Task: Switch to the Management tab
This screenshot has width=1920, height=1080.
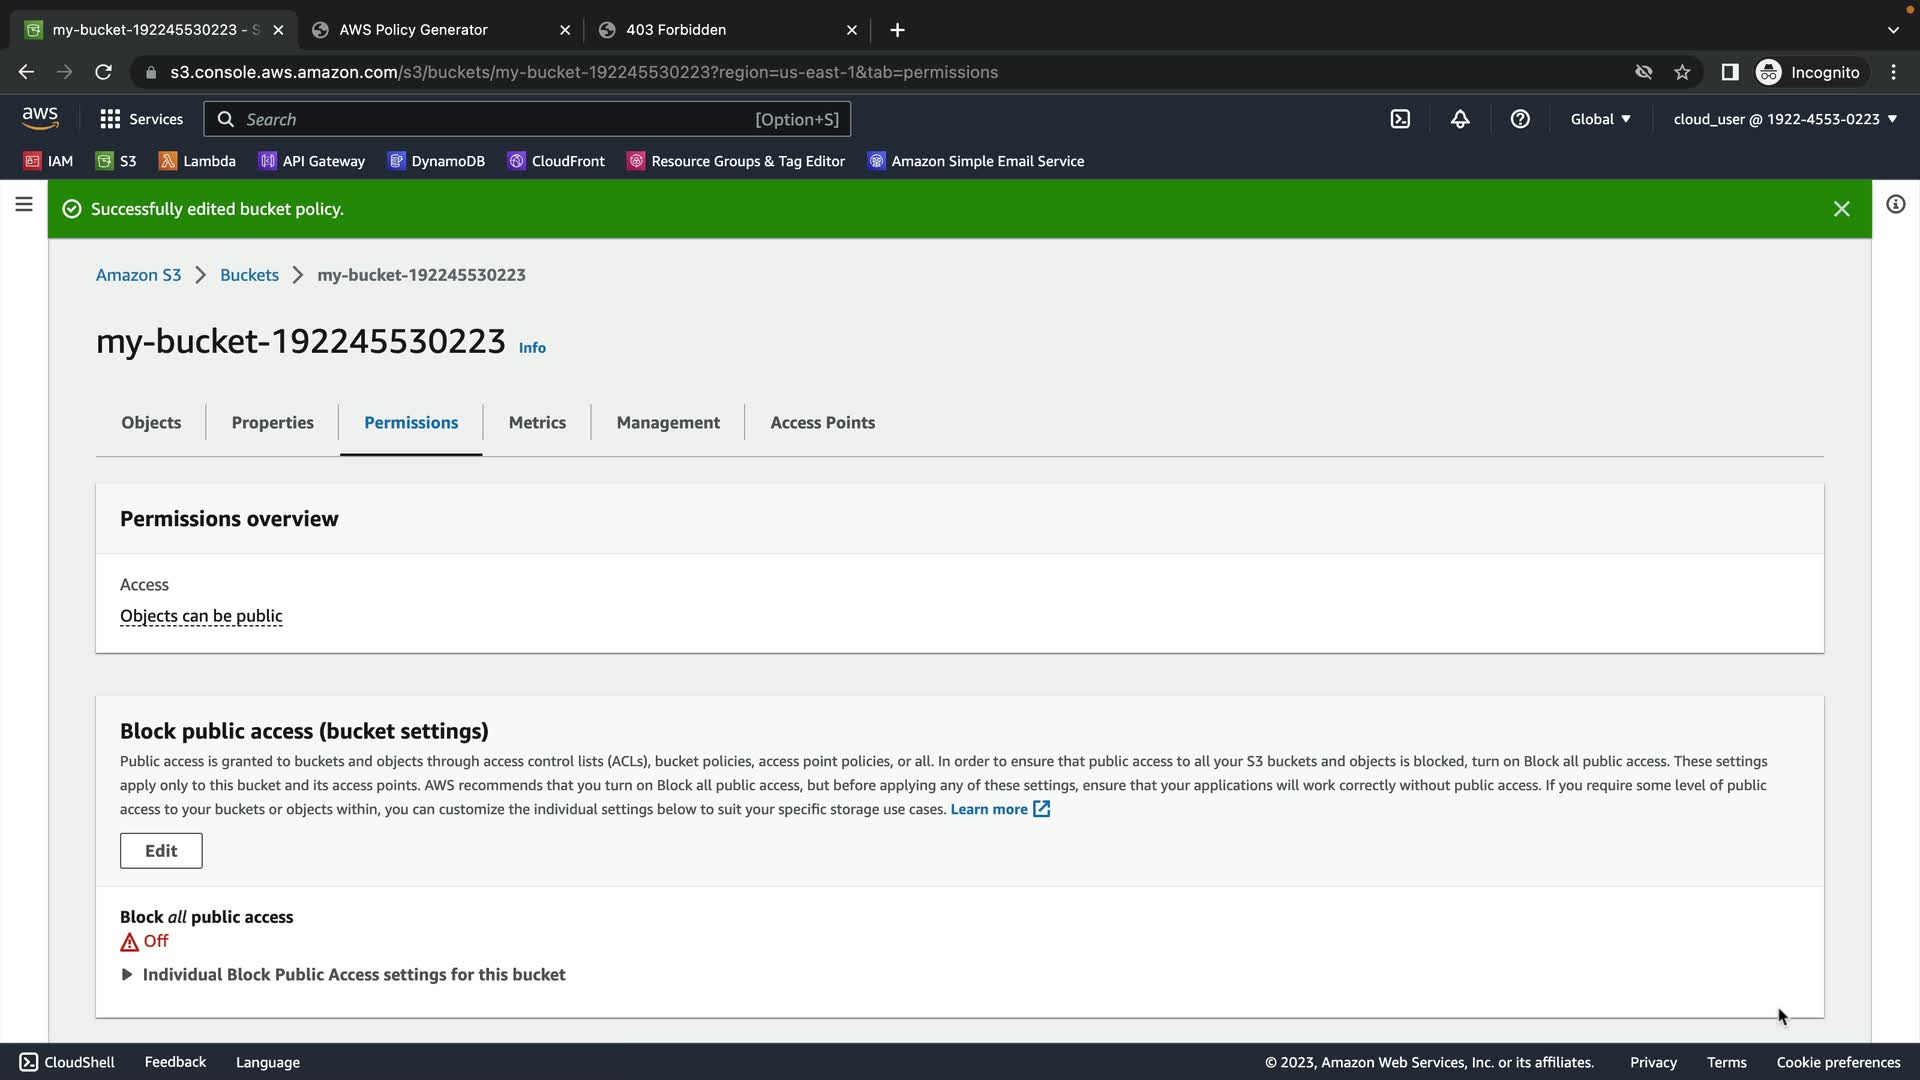Action: tap(668, 423)
